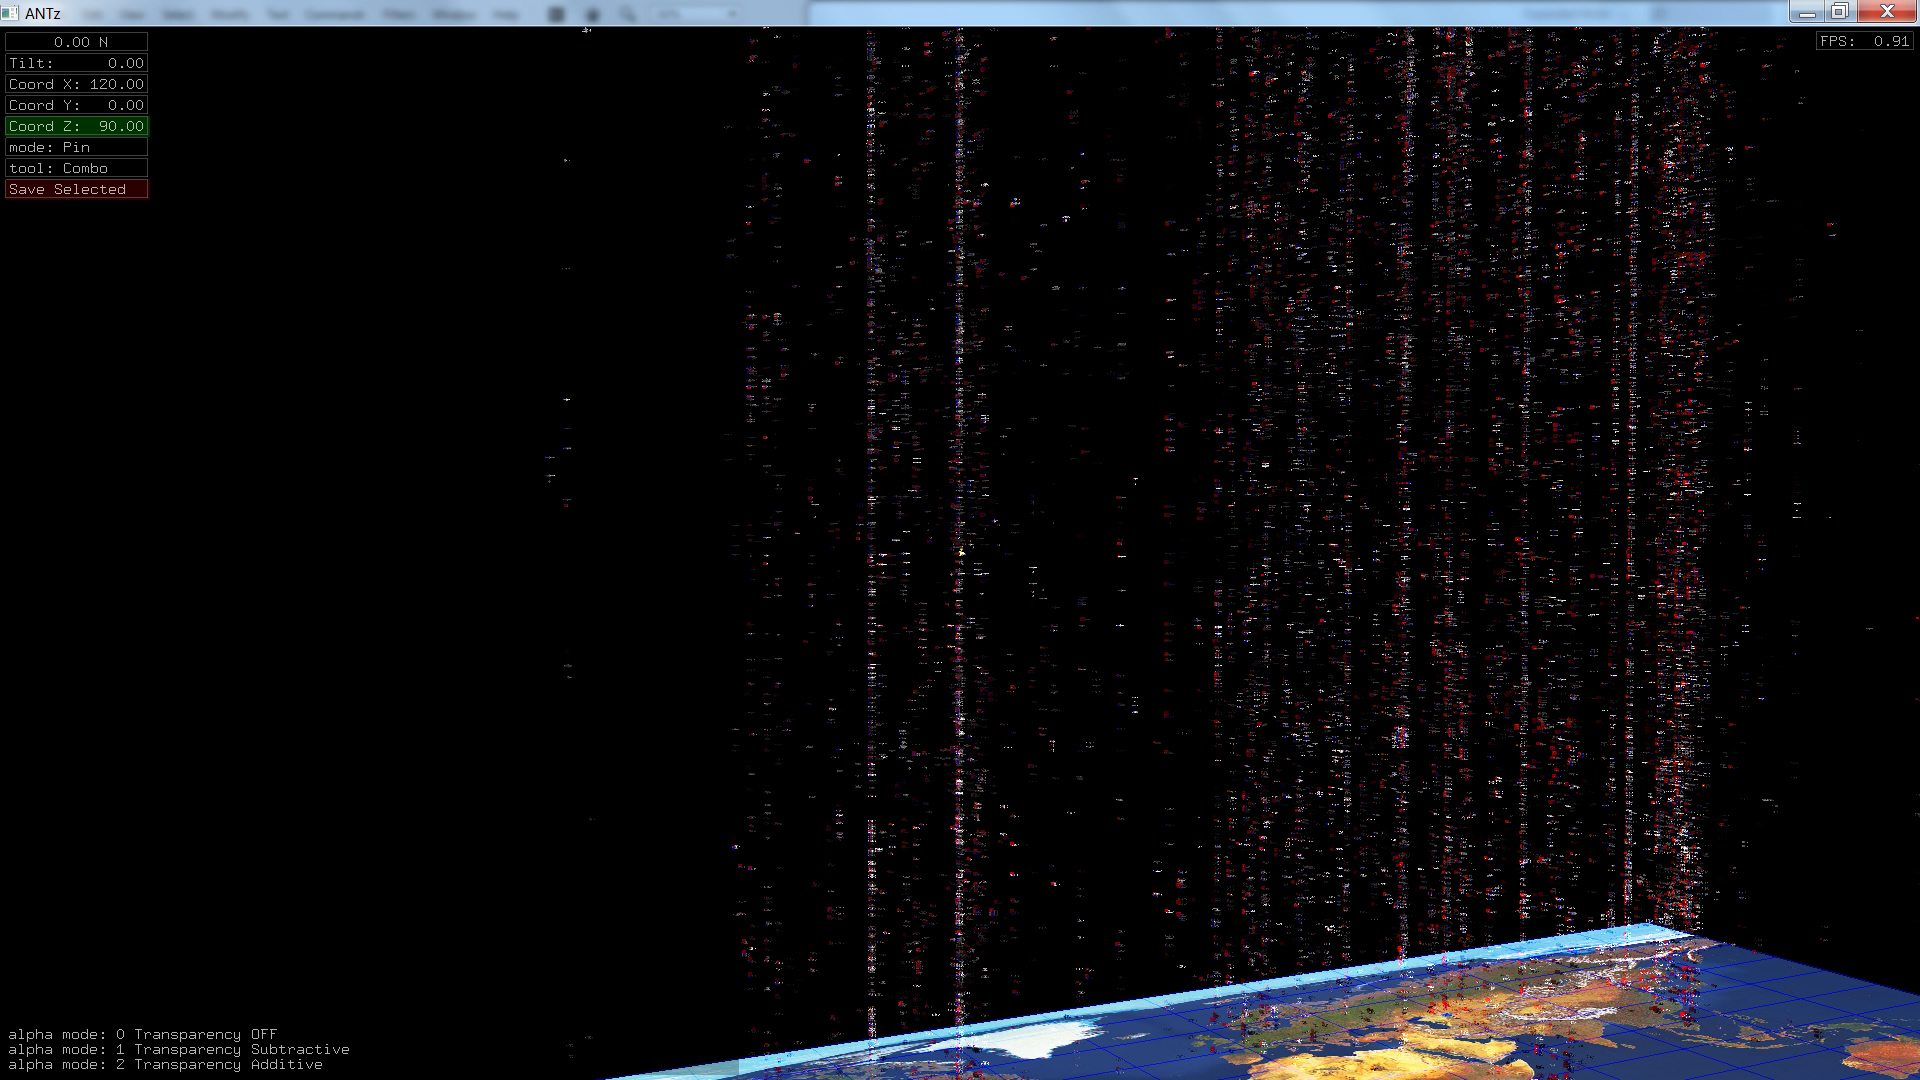The height and width of the screenshot is (1080, 1920).
Task: Click the ANTz application icon in title bar
Action: coord(10,13)
